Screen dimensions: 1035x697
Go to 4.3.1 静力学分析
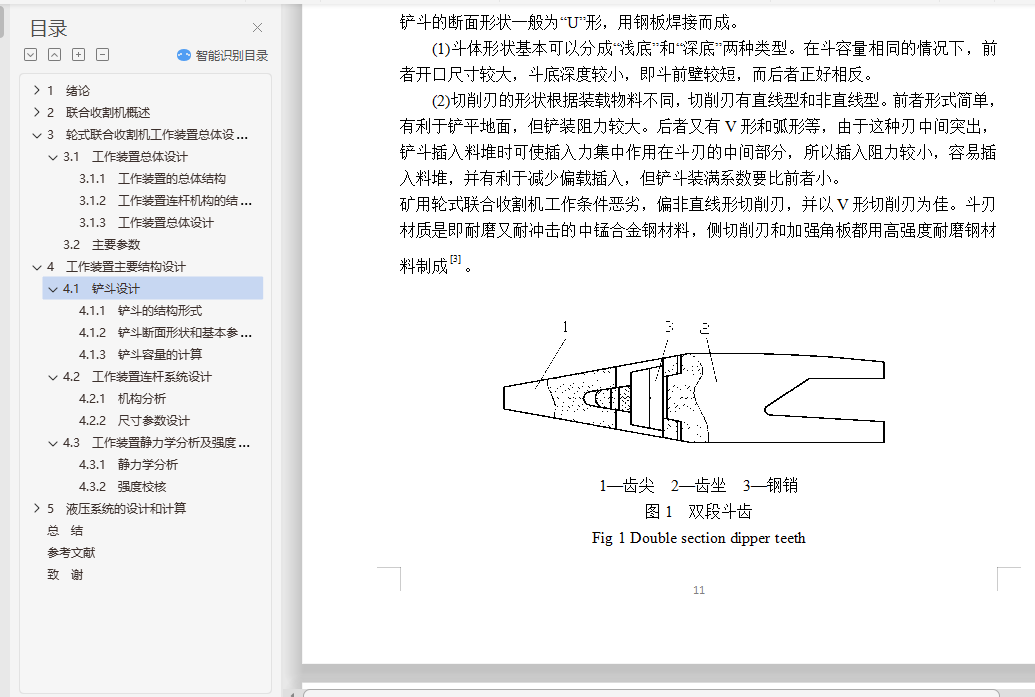(128, 465)
